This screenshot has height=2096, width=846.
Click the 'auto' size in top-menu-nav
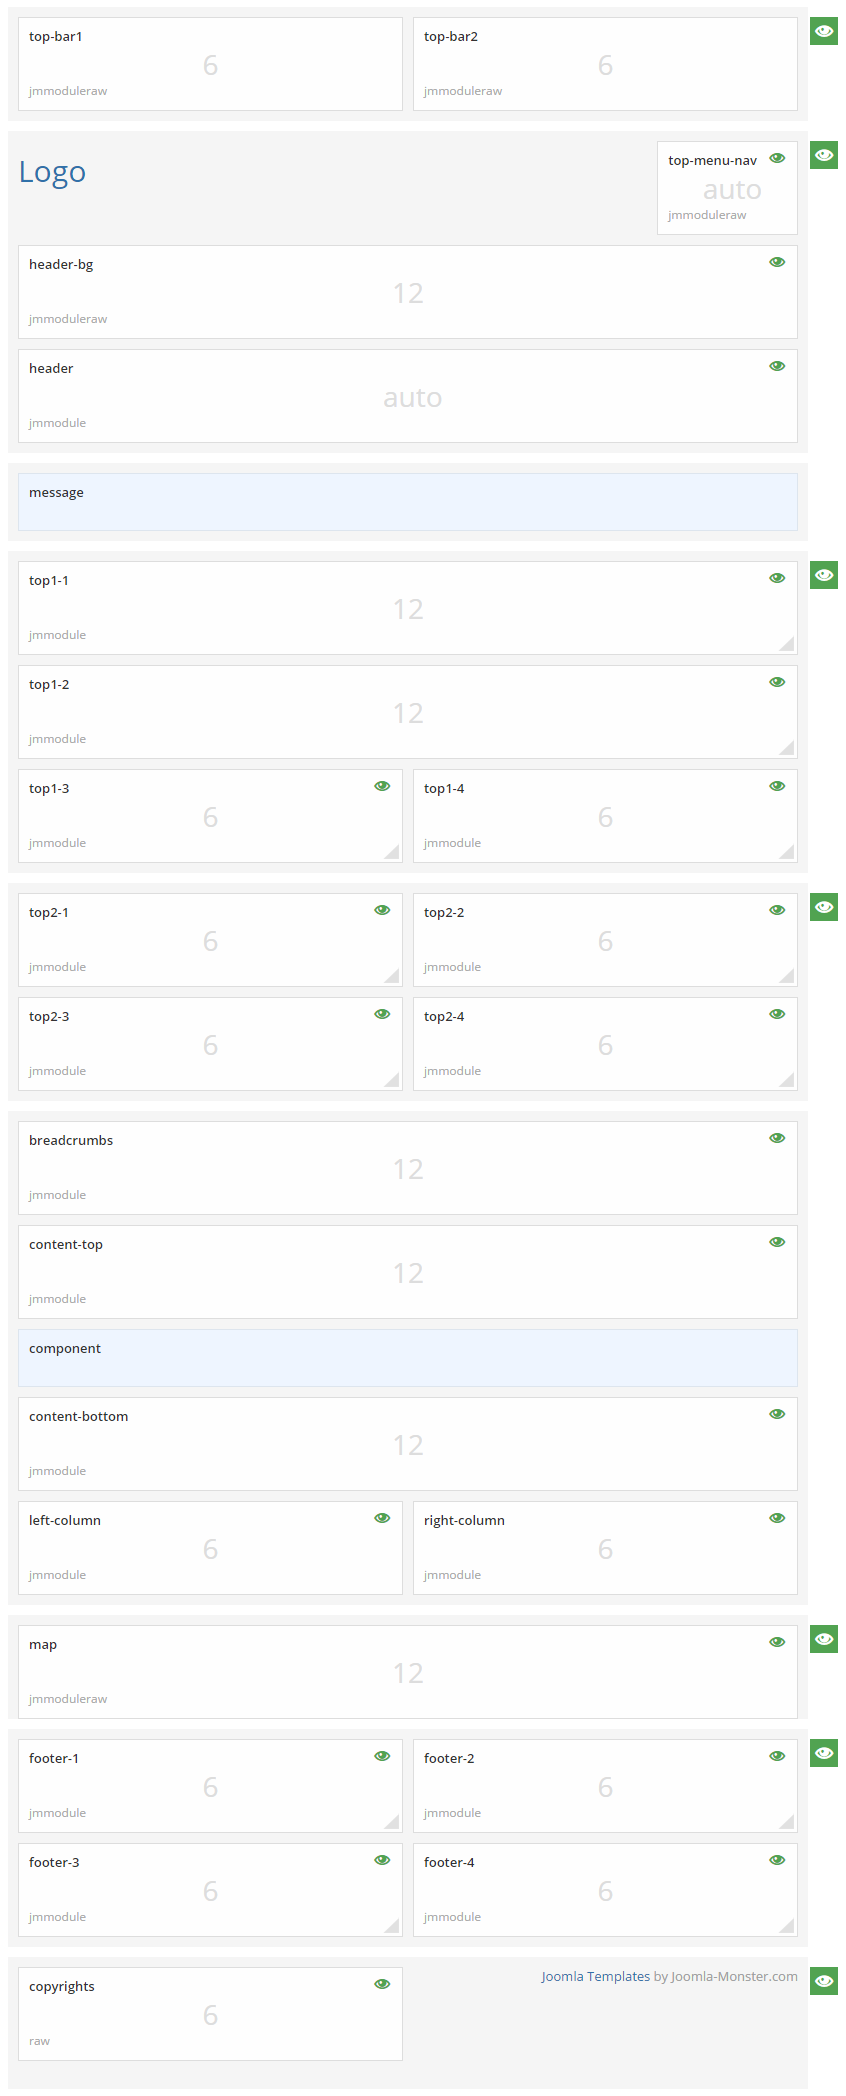732,190
